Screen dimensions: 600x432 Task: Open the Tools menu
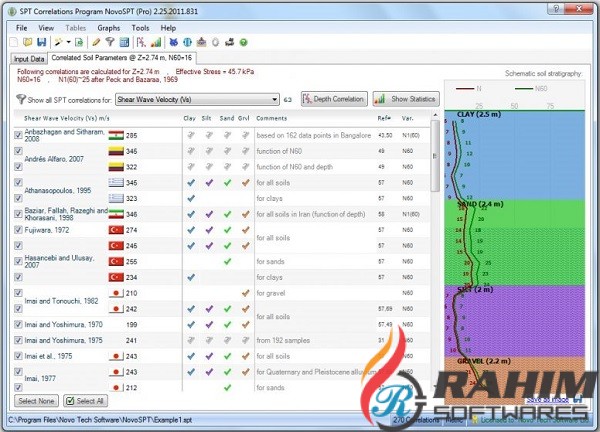tap(140, 28)
